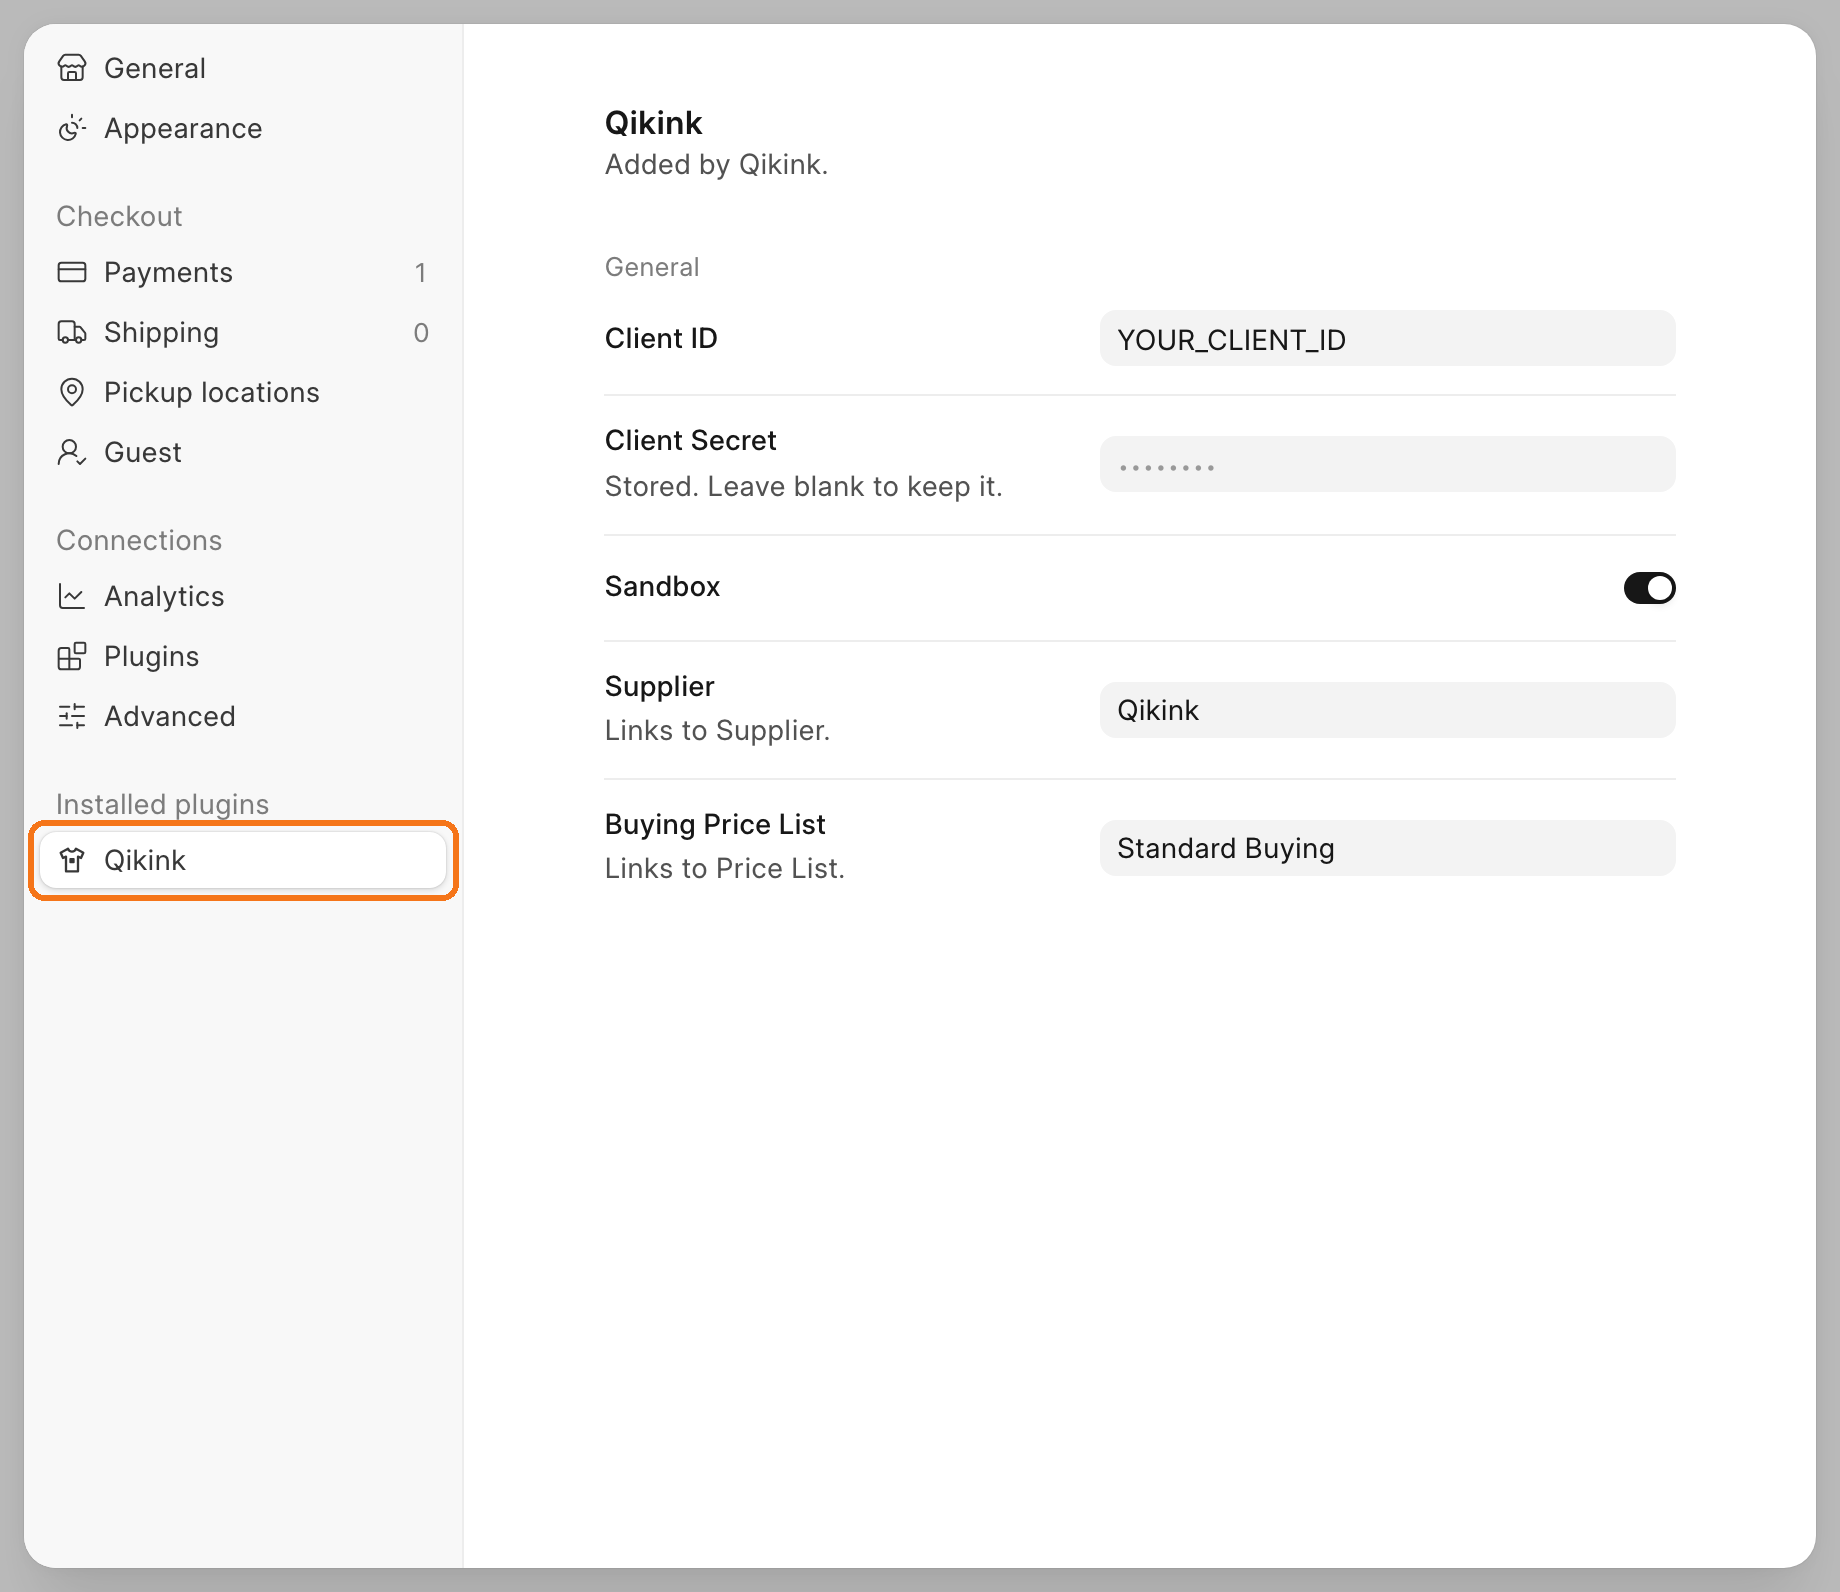
Task: Click the Shipping count badge 0
Action: point(421,332)
